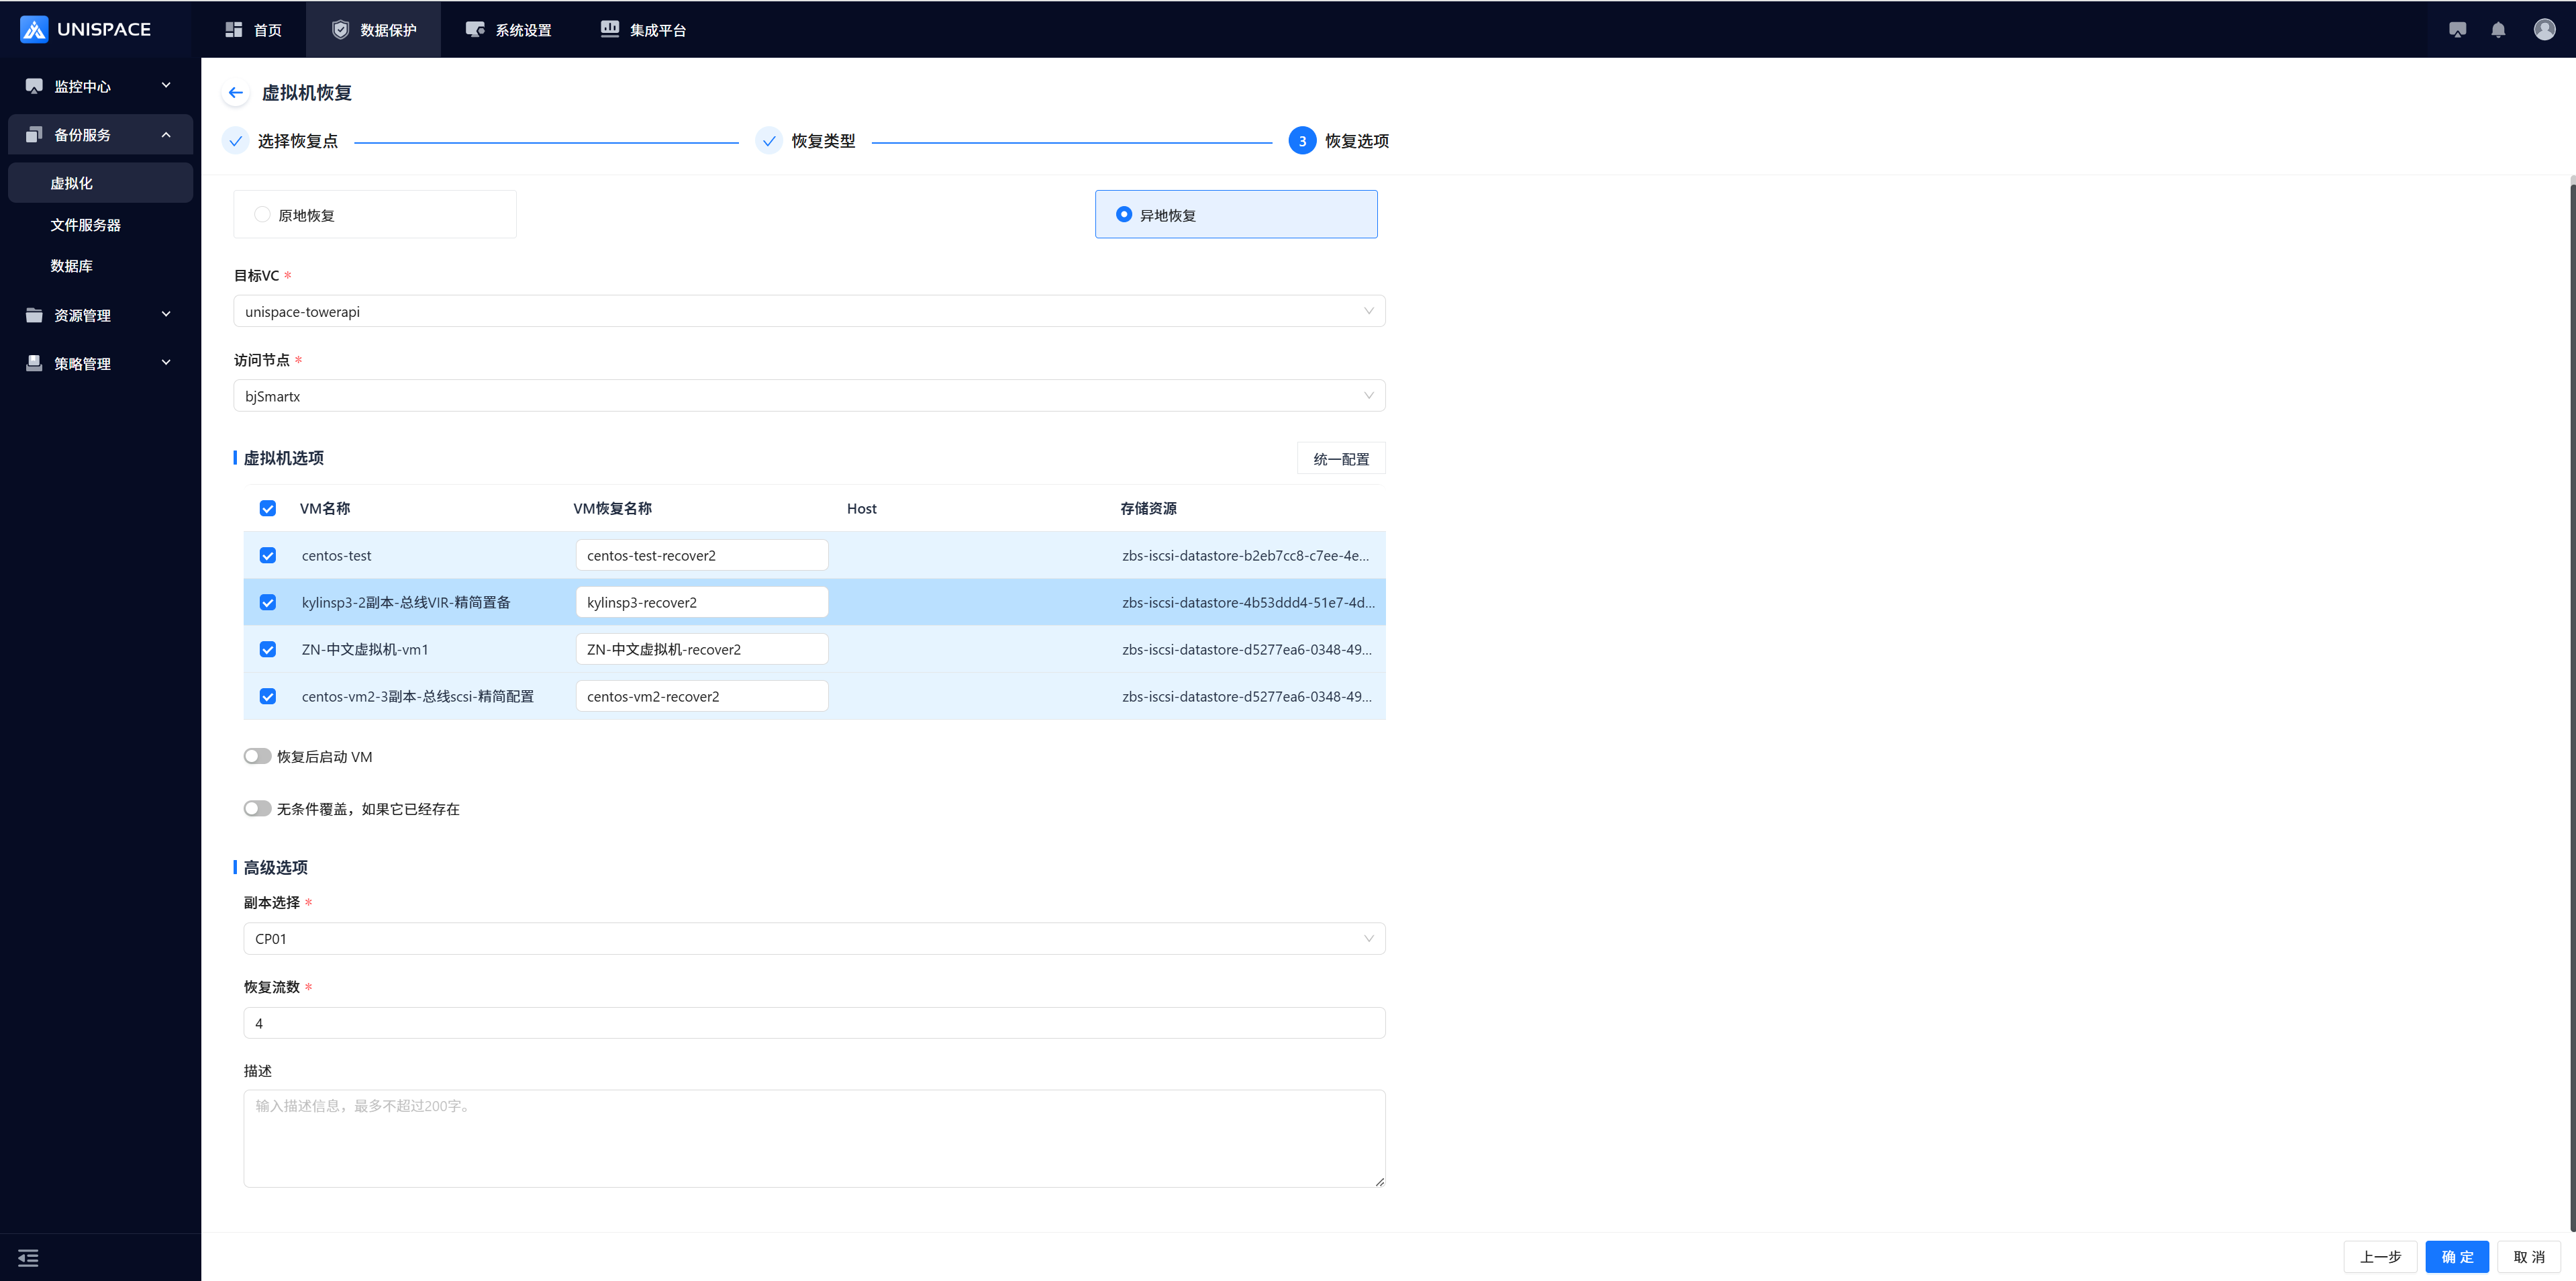Image resolution: width=2576 pixels, height=1281 pixels.
Task: Open the notification bell icon
Action: click(2498, 30)
